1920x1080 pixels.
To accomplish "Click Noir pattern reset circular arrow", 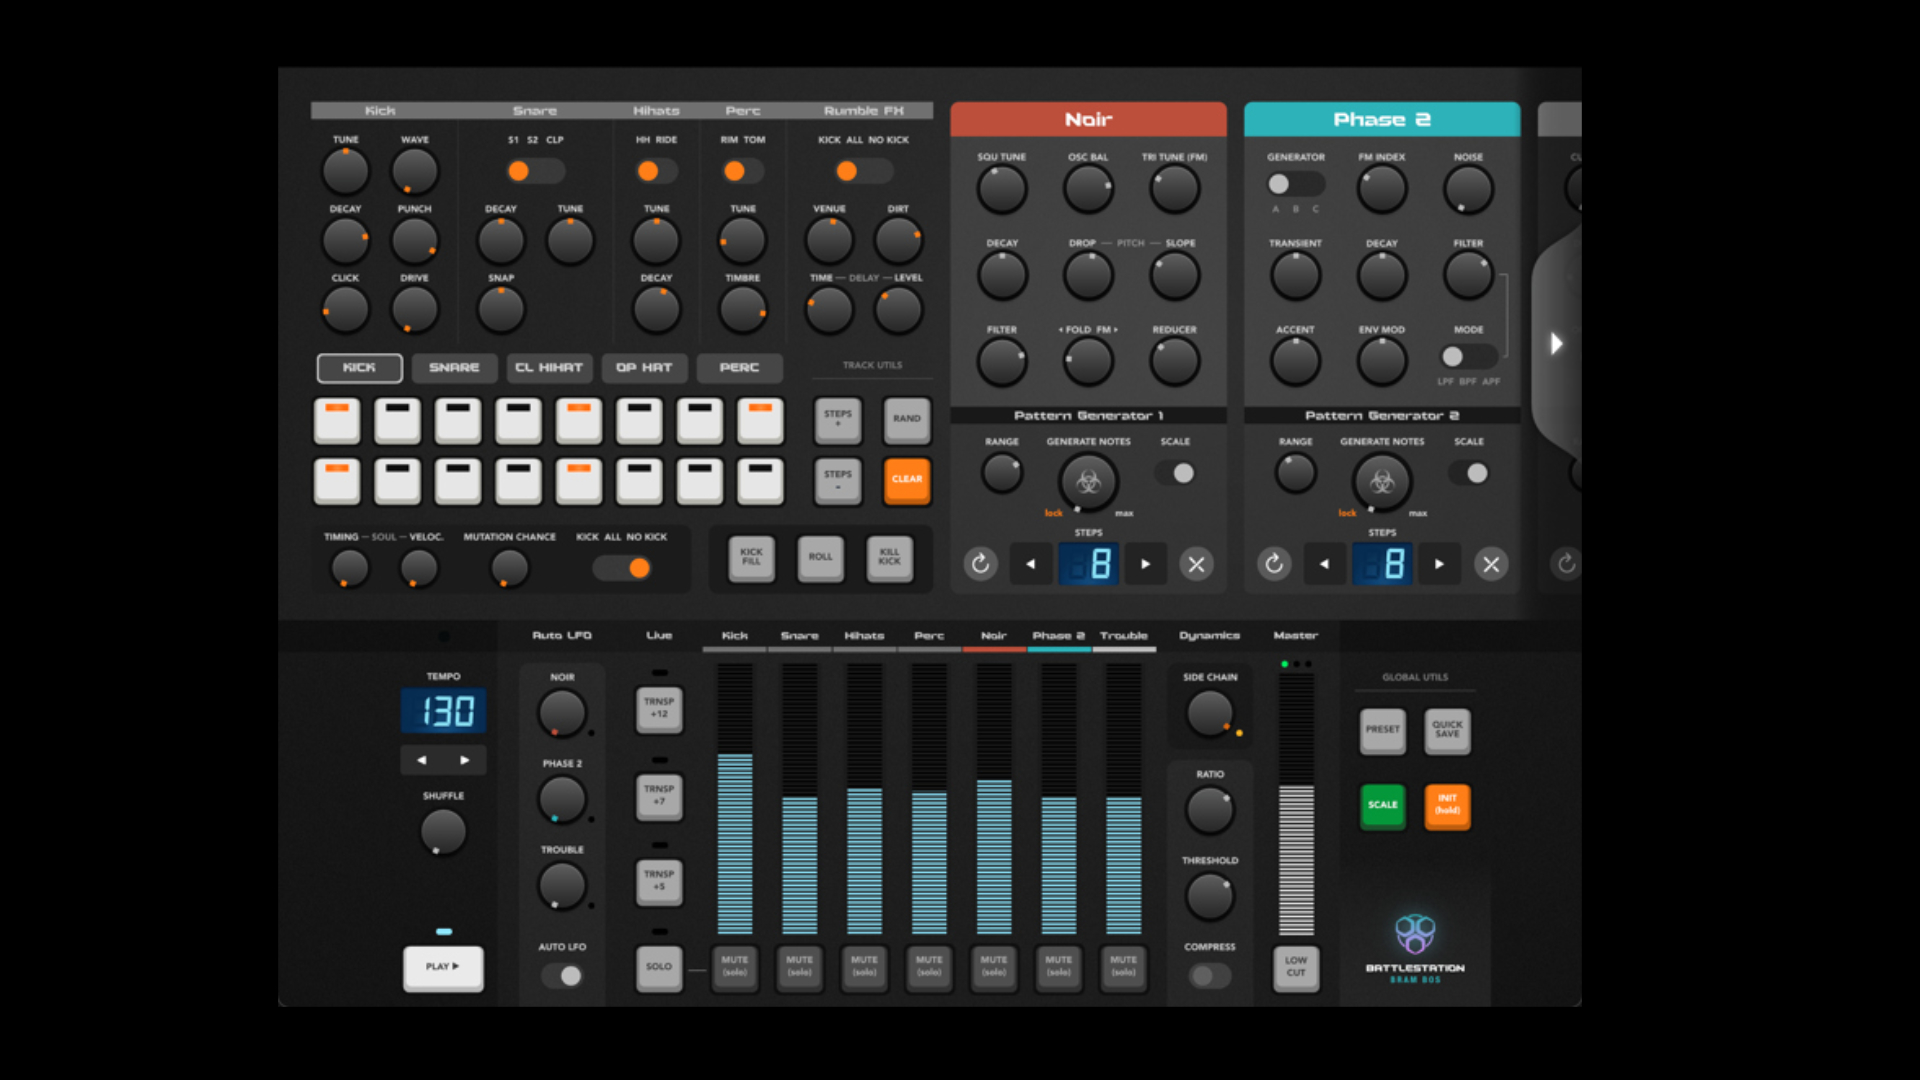I will pyautogui.click(x=980, y=564).
